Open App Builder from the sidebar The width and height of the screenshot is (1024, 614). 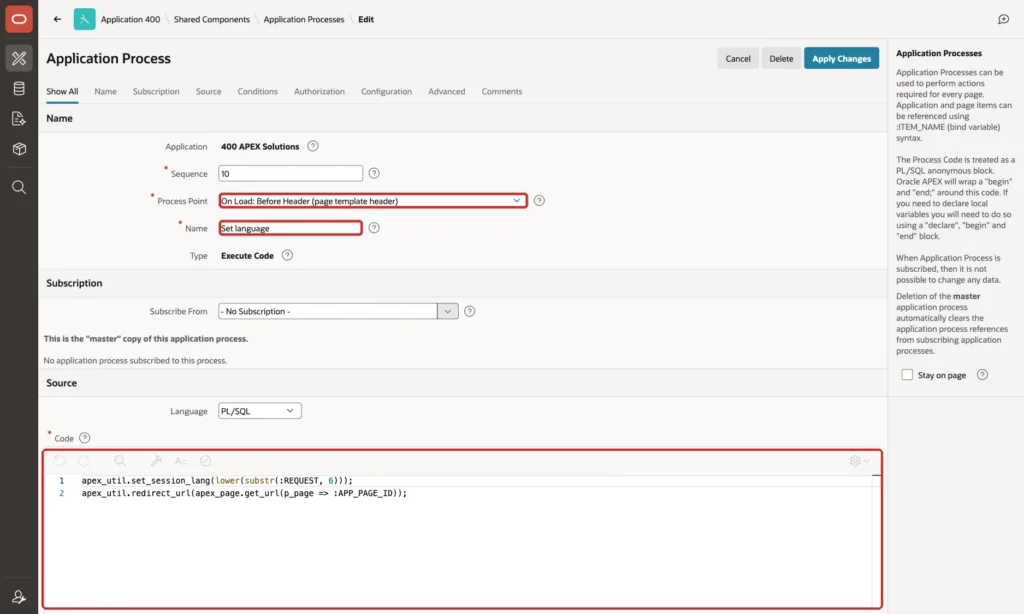click(x=19, y=58)
